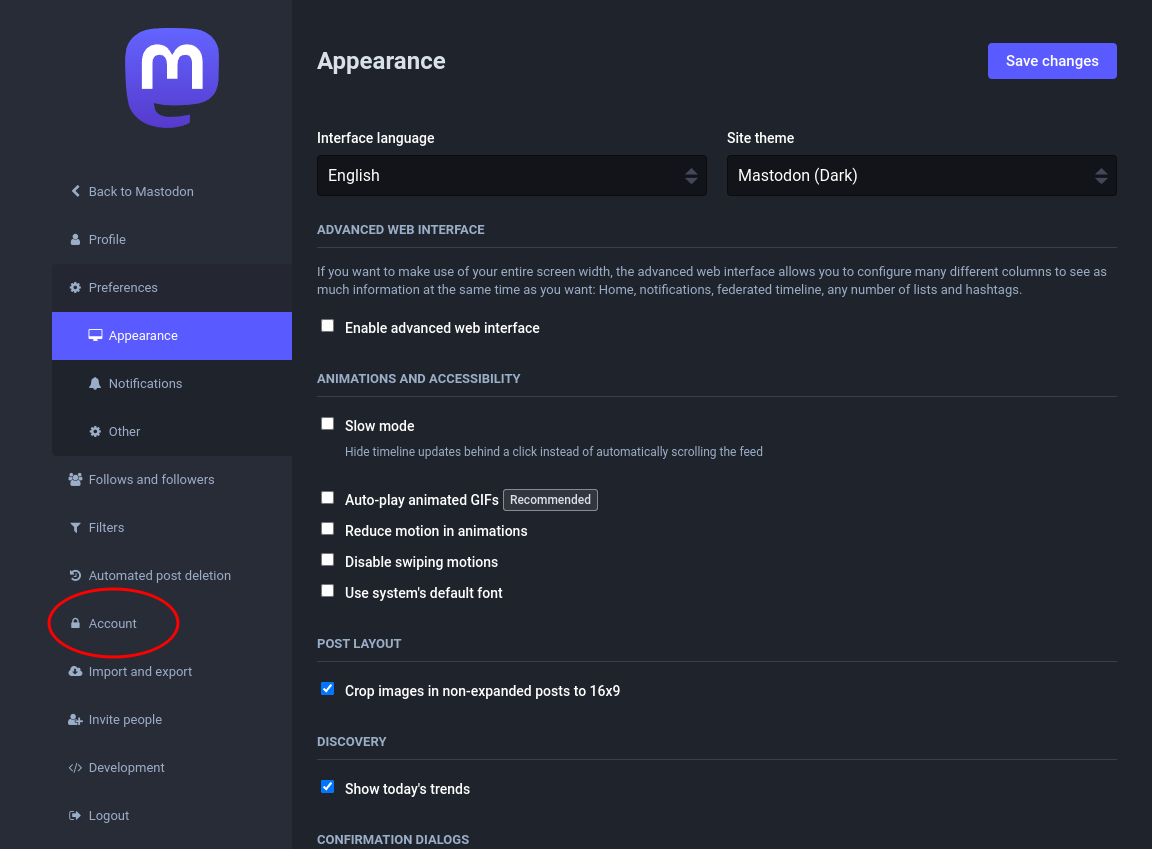Click the Filters funnel icon
Viewport: 1152px width, 849px height.
click(75, 527)
